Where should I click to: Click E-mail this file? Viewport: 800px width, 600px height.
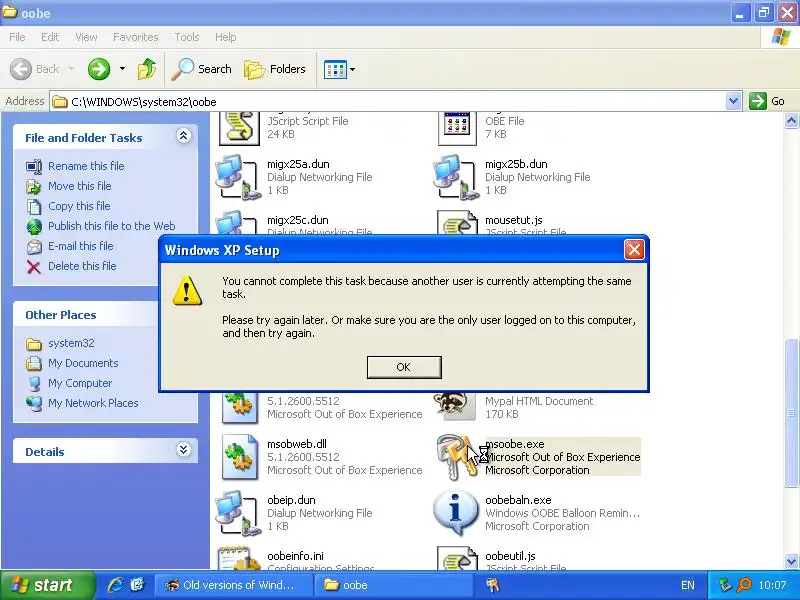click(x=81, y=246)
